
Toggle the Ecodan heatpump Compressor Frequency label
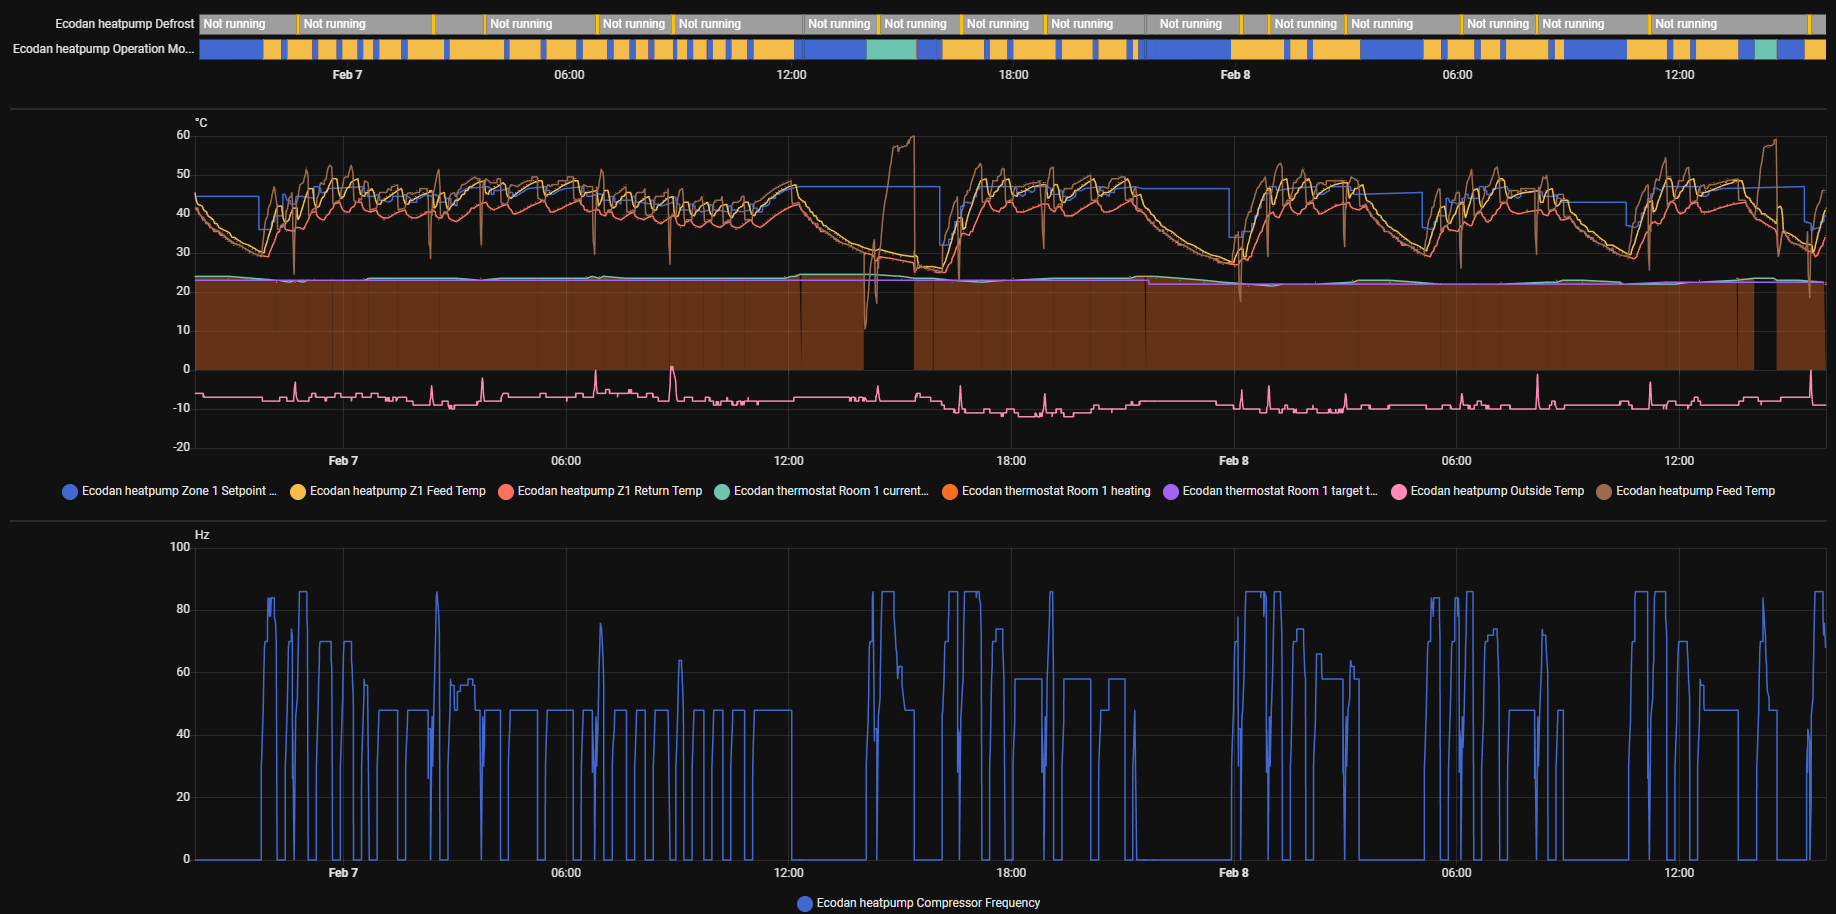coord(928,903)
